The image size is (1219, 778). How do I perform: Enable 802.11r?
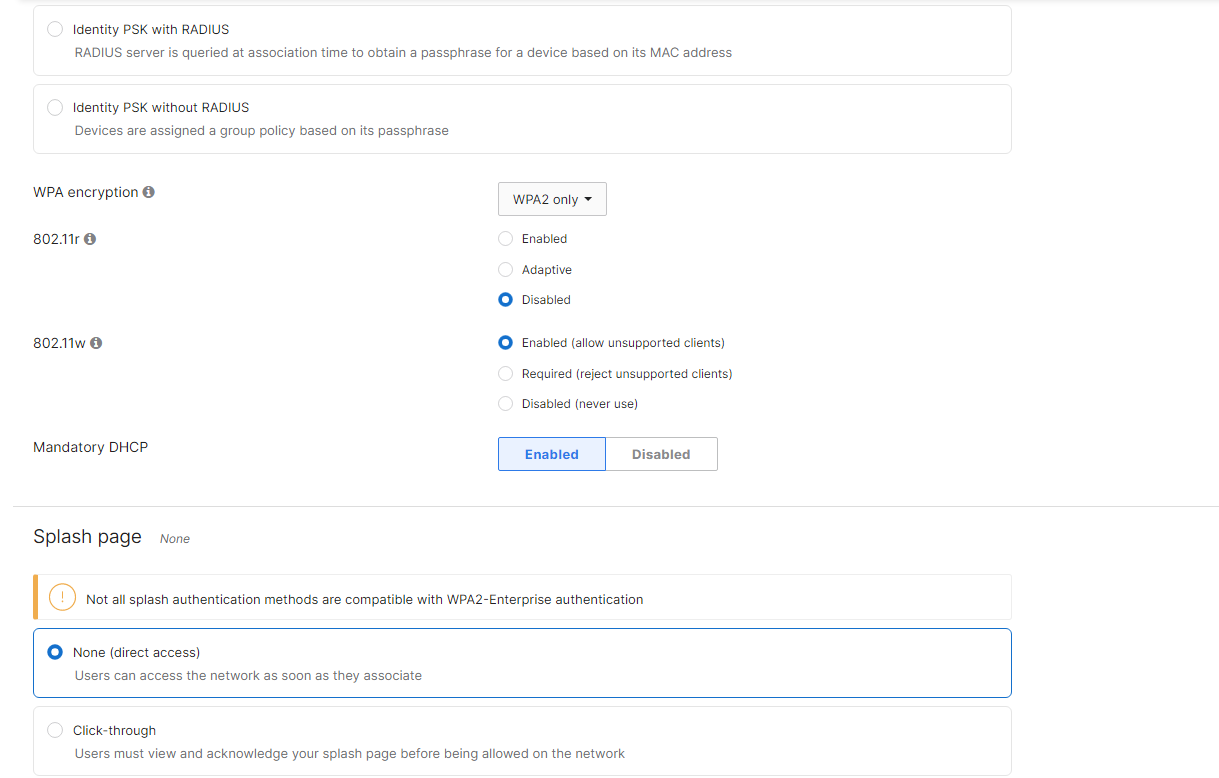pyautogui.click(x=505, y=238)
